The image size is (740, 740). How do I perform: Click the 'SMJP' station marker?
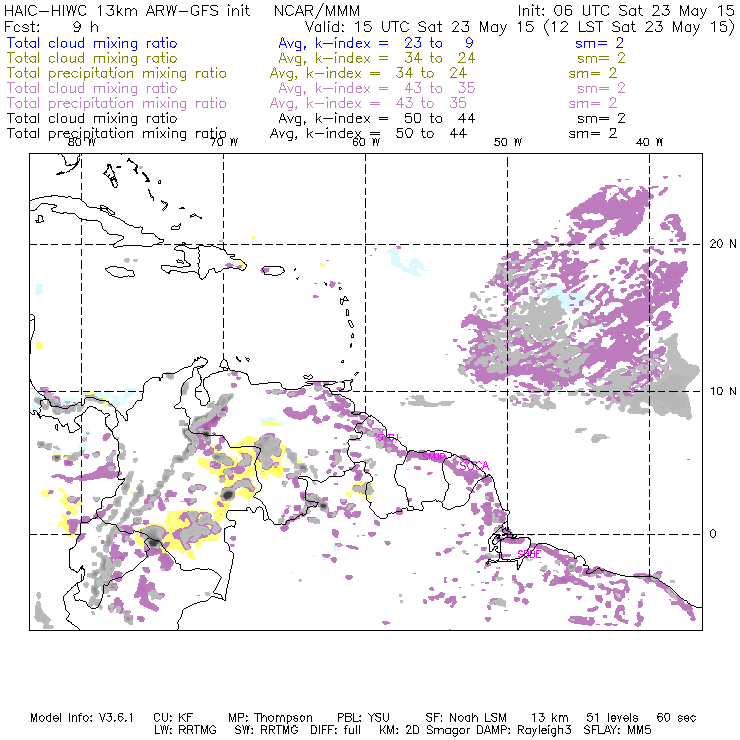click(434, 457)
